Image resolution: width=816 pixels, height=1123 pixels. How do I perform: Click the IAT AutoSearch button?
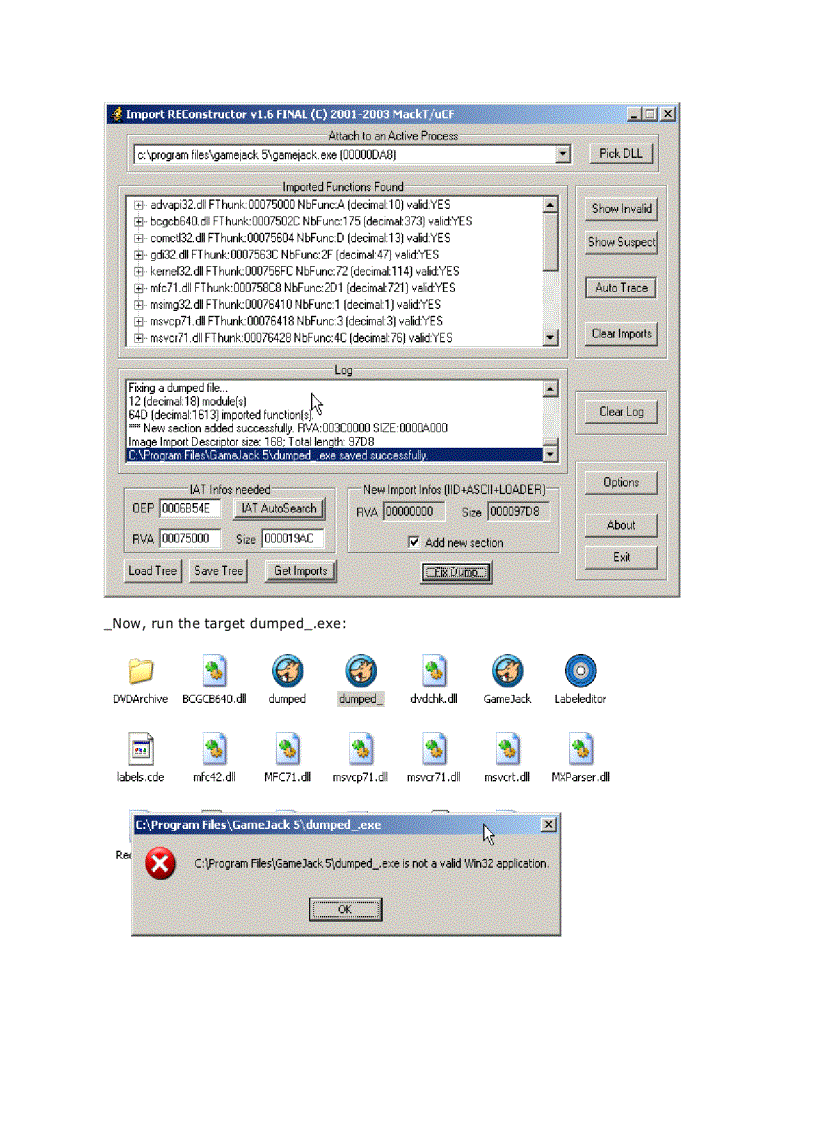tap(279, 509)
